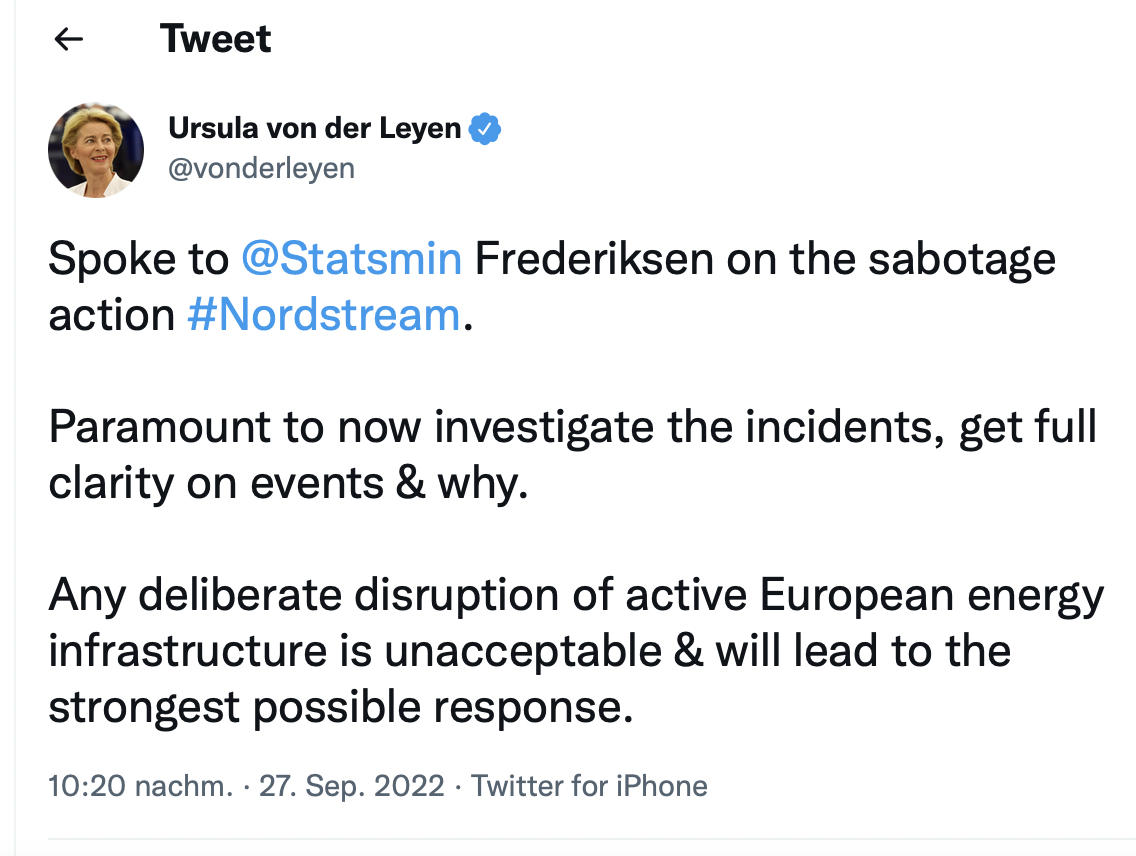
Task: Click the @vonderleyen handle
Action: tap(261, 168)
